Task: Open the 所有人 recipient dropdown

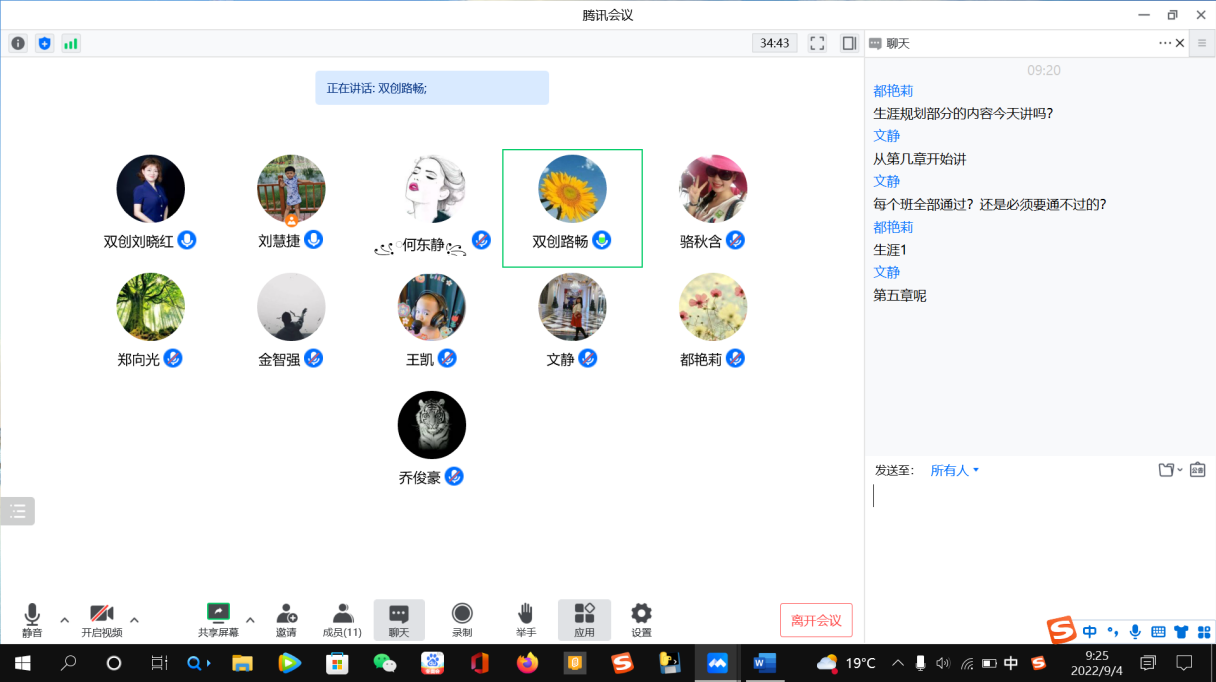Action: [955, 470]
